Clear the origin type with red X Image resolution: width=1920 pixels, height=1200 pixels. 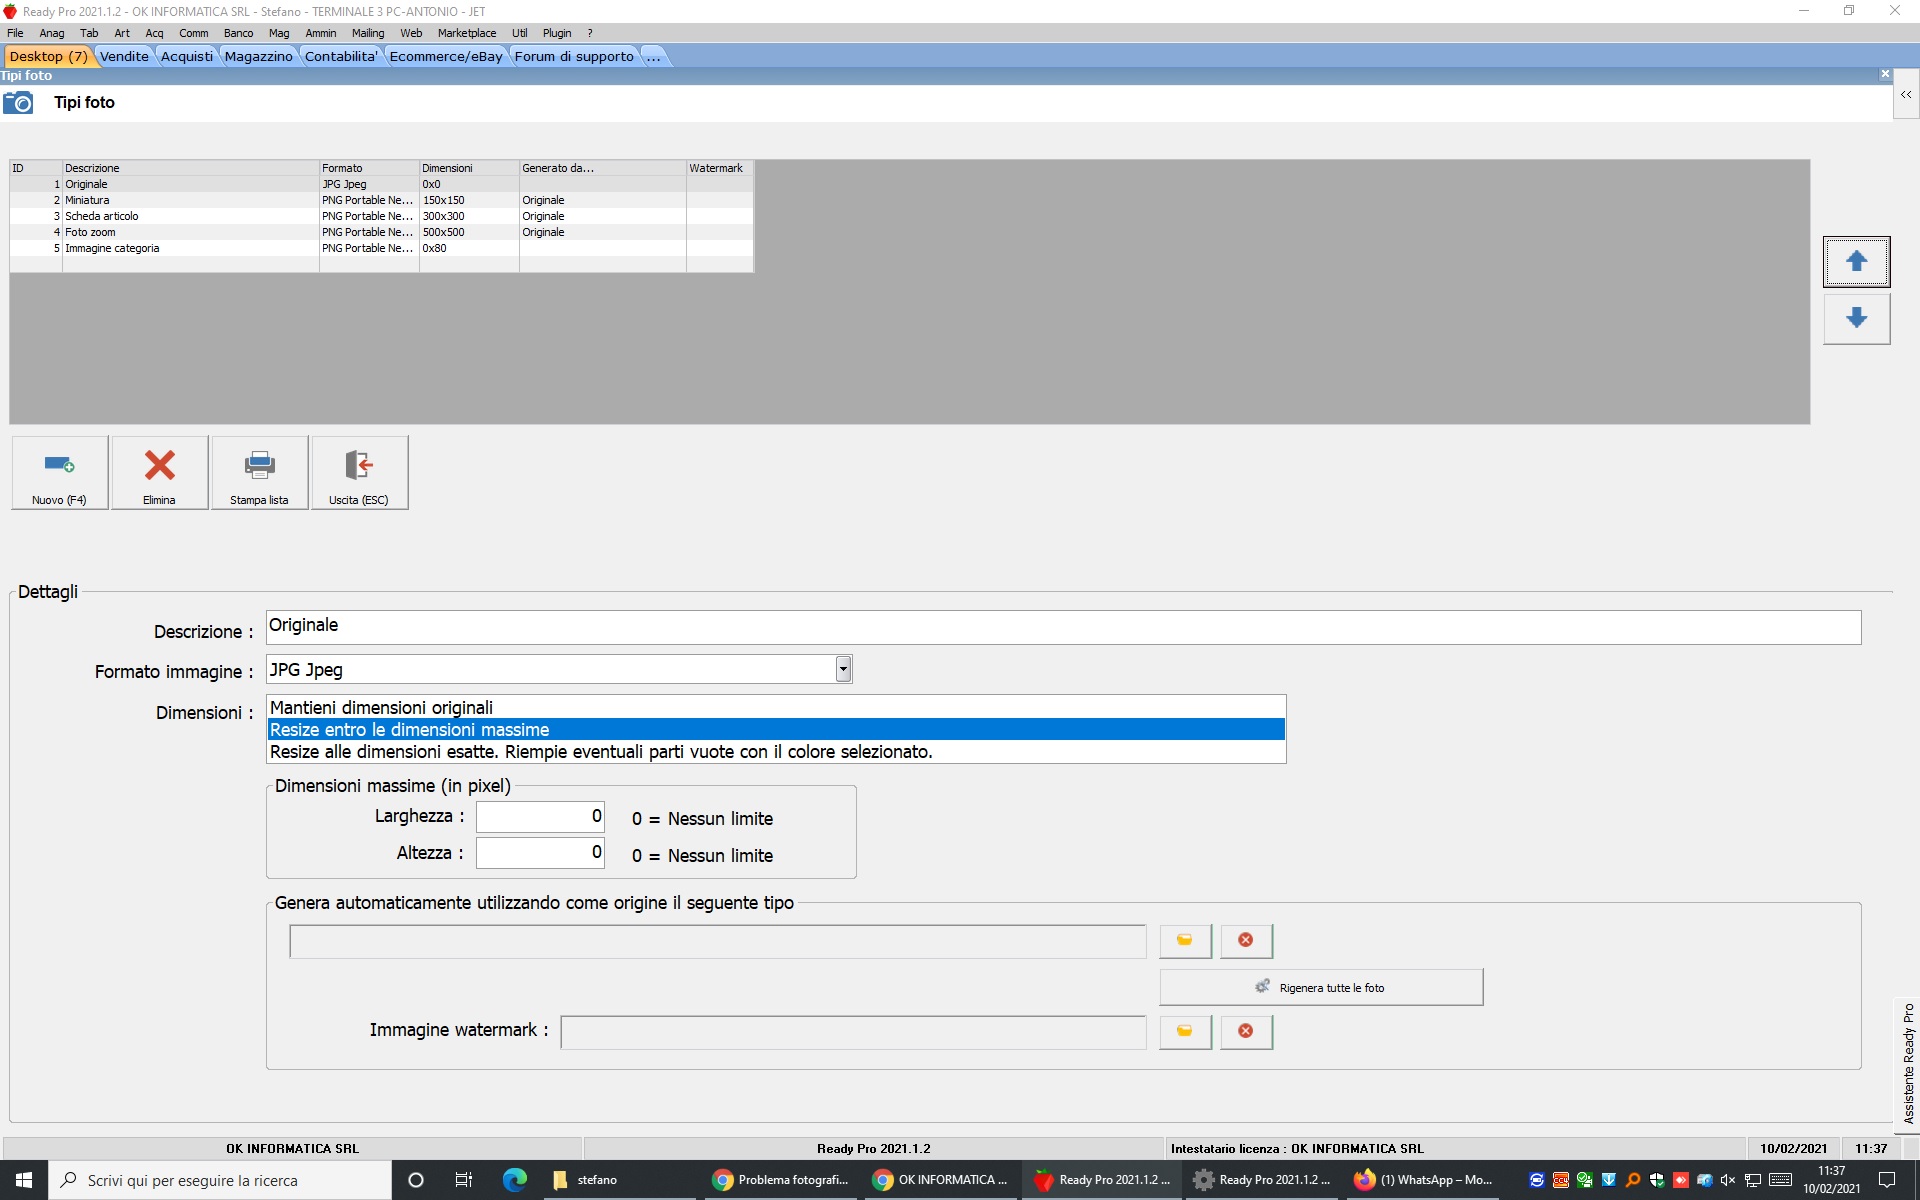click(1246, 940)
